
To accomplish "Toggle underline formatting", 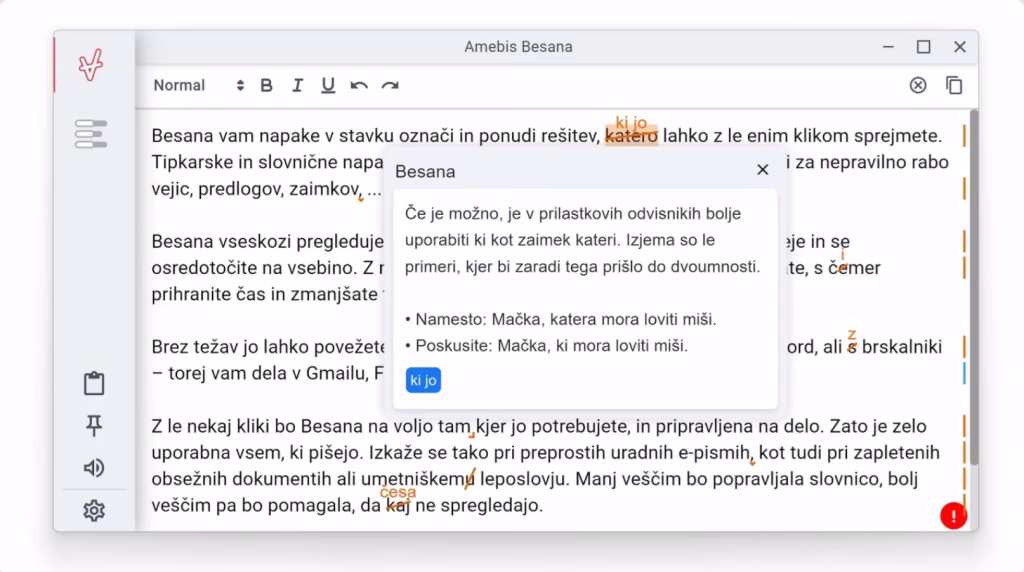I will 328,86.
